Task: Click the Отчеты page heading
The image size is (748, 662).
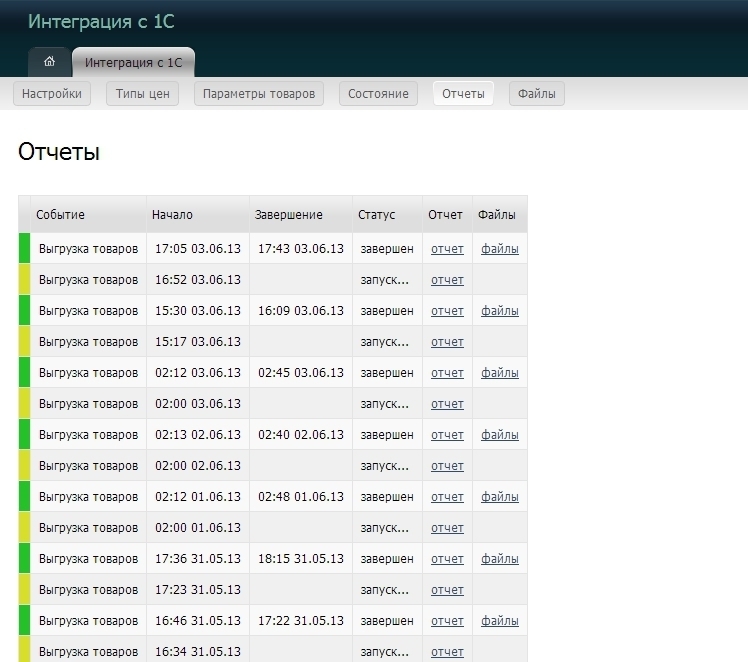Action: pyautogui.click(x=59, y=152)
